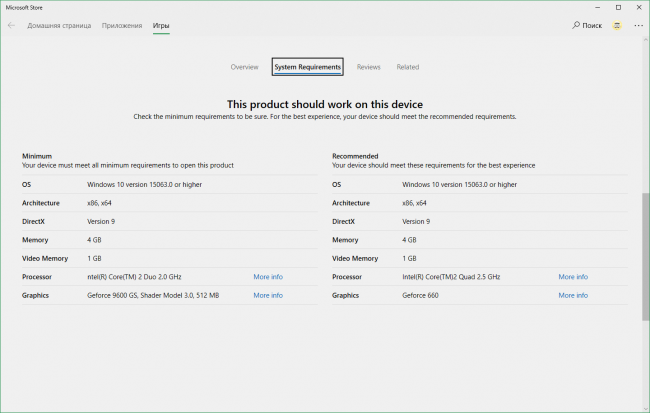Click heading 'This product should work on this device'
This screenshot has height=413, width=650.
pos(325,104)
